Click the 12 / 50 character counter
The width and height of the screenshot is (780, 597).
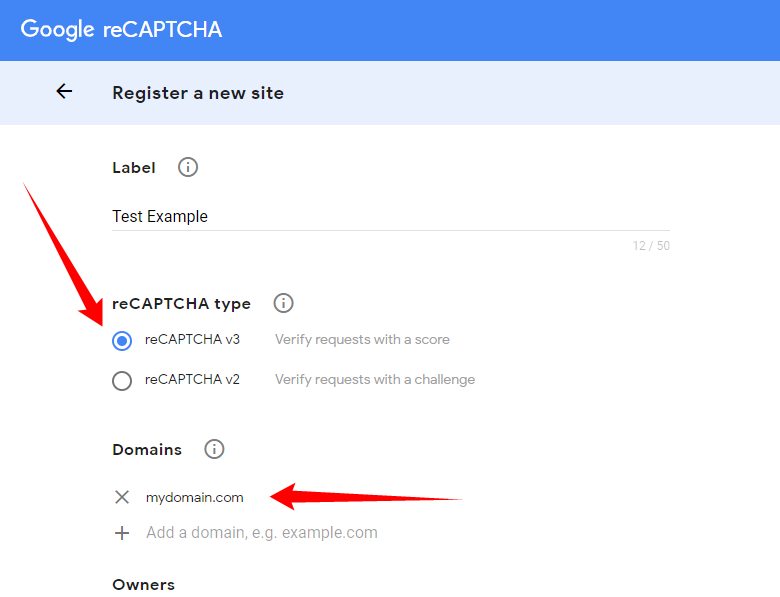pyautogui.click(x=651, y=246)
